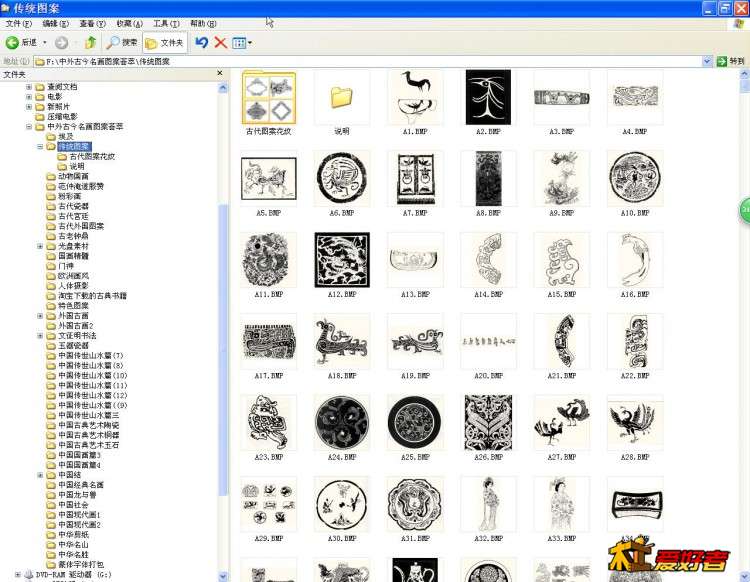
Task: Select the 古代图案花纹 folder thumbnail
Action: tap(269, 98)
